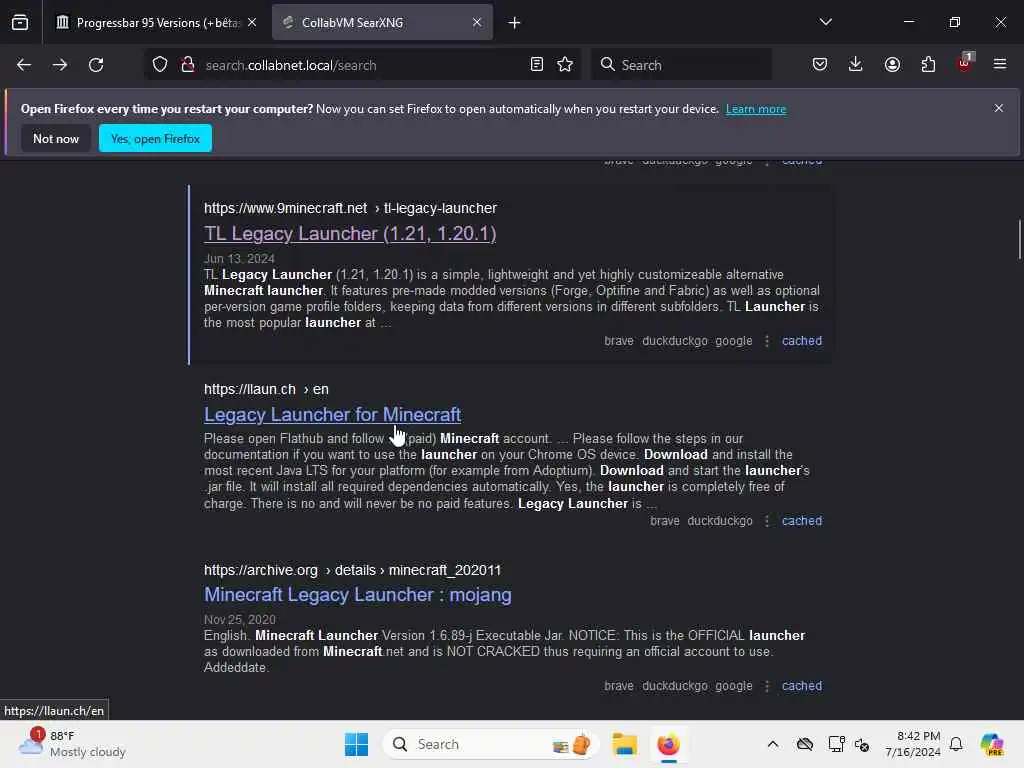Click the Nov 25, 2020 date text

(240, 620)
